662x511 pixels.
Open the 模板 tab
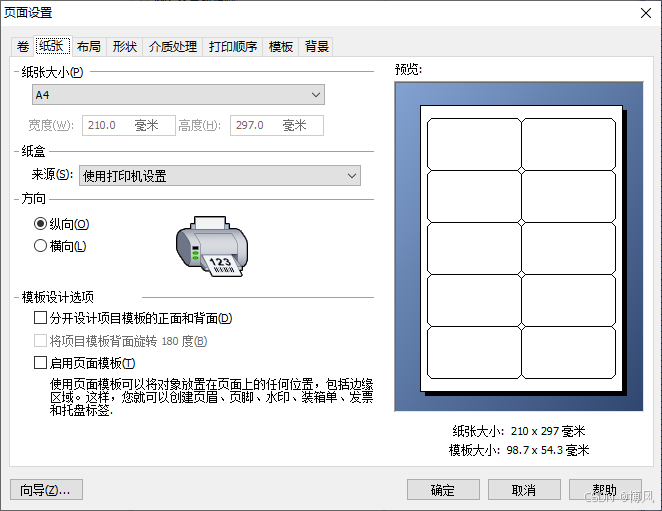pyautogui.click(x=281, y=46)
